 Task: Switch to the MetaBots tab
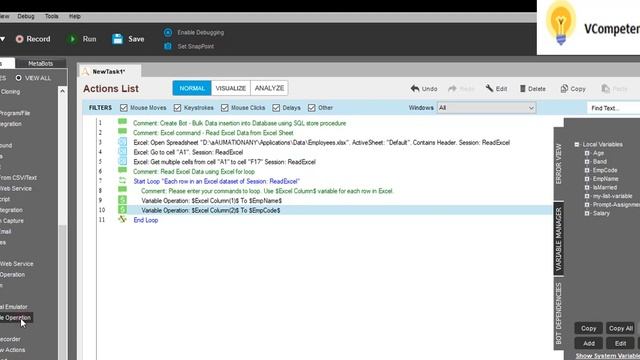tap(40, 63)
